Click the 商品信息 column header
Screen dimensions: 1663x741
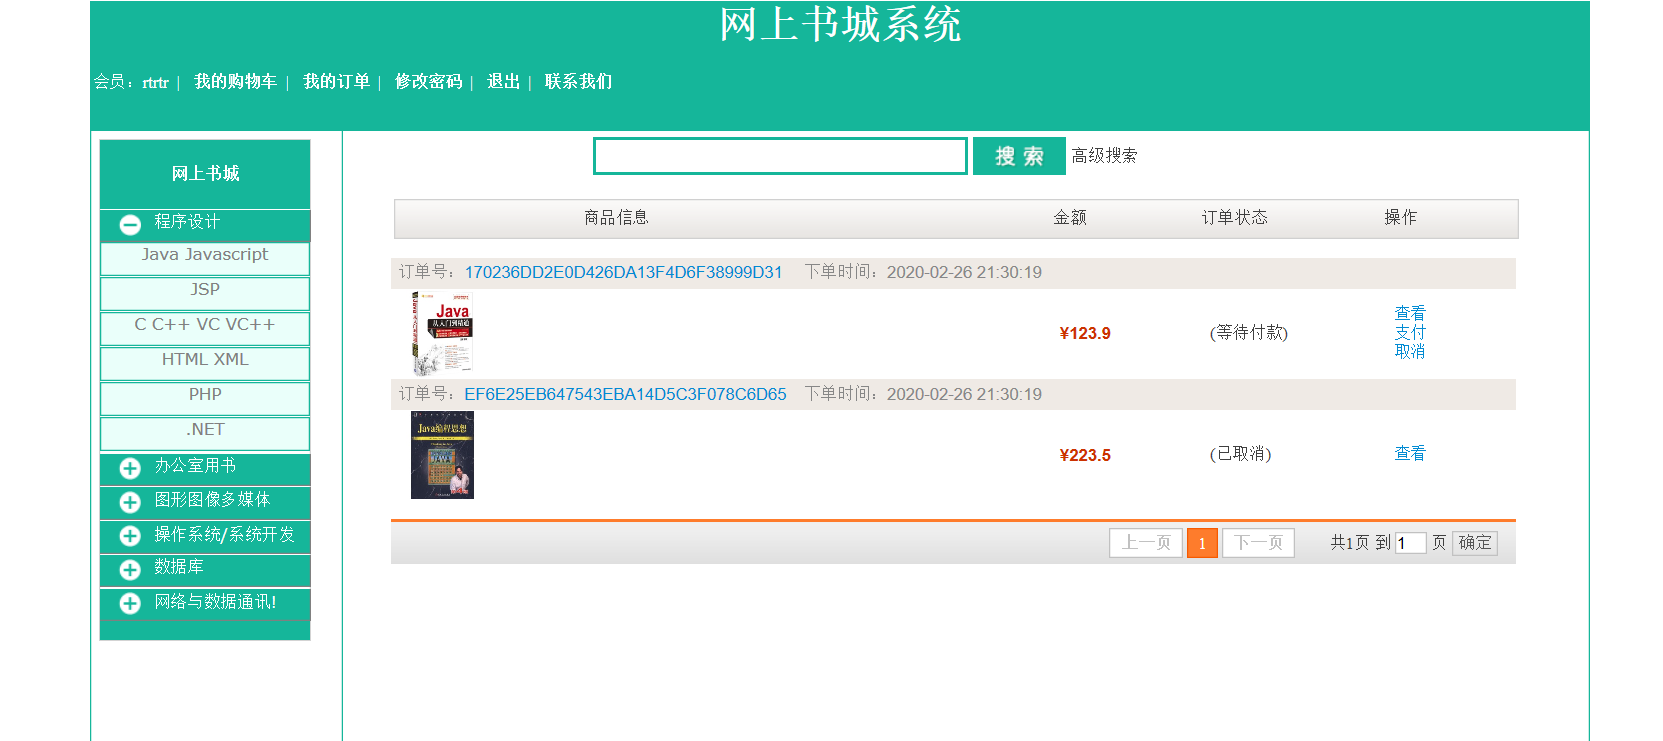(616, 218)
